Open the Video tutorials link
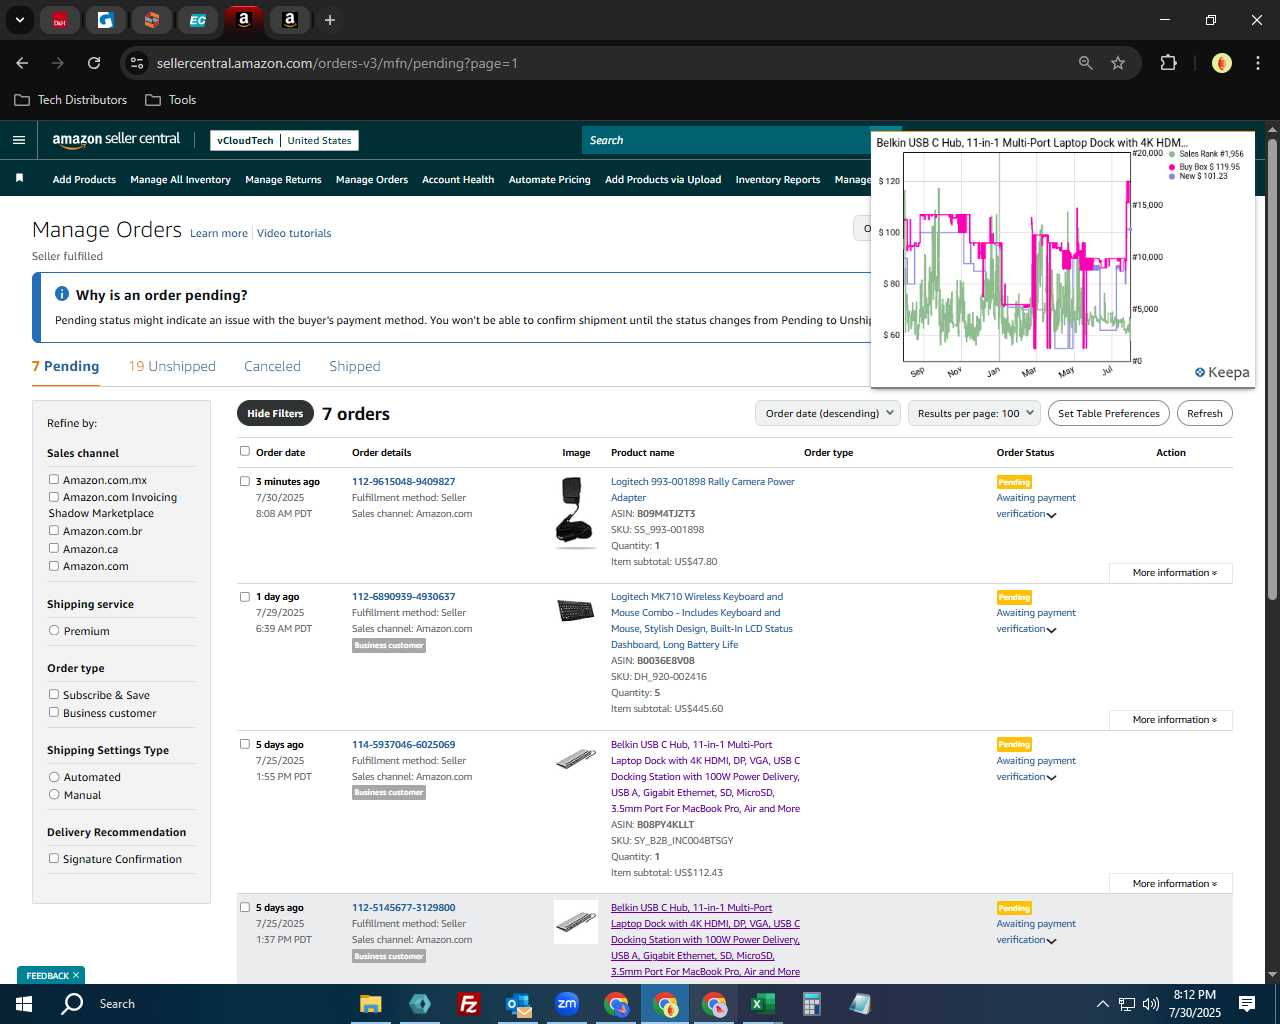 coord(294,233)
